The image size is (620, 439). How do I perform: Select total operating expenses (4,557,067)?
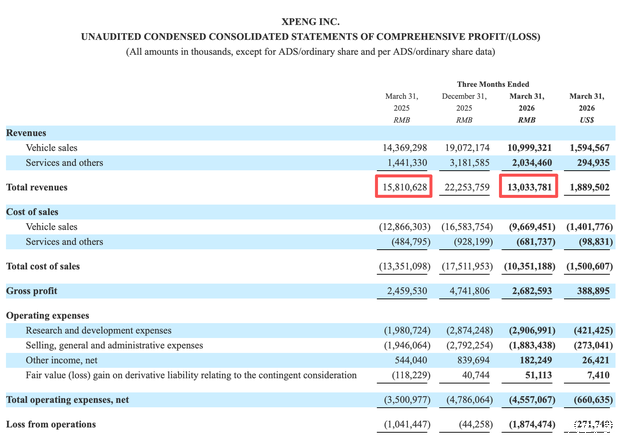tap(532, 400)
